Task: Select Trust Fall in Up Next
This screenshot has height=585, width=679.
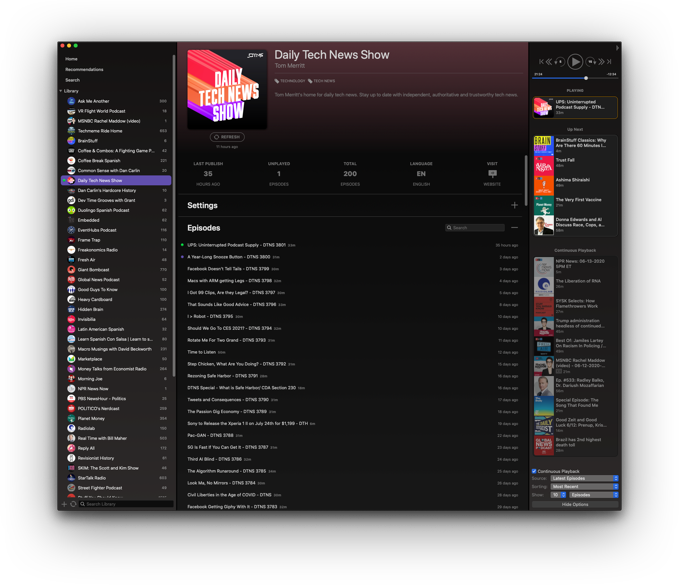Action: click(575, 165)
